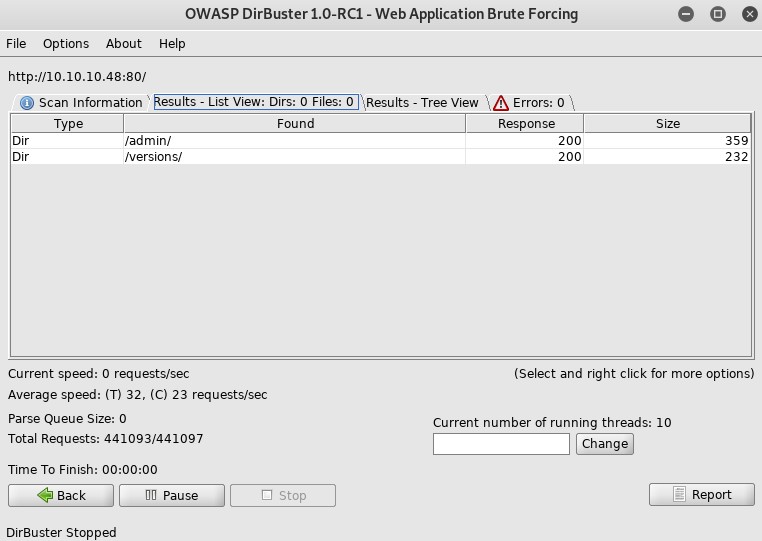This screenshot has width=762, height=541.
Task: Sort results by the Response column header
Action: (525, 123)
